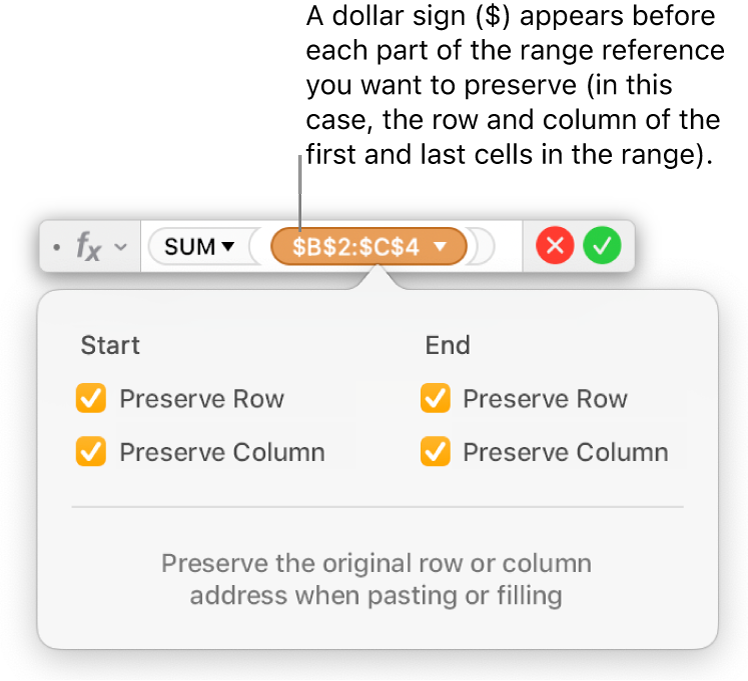Toggle Start Preserve Column checkbox

(91, 452)
